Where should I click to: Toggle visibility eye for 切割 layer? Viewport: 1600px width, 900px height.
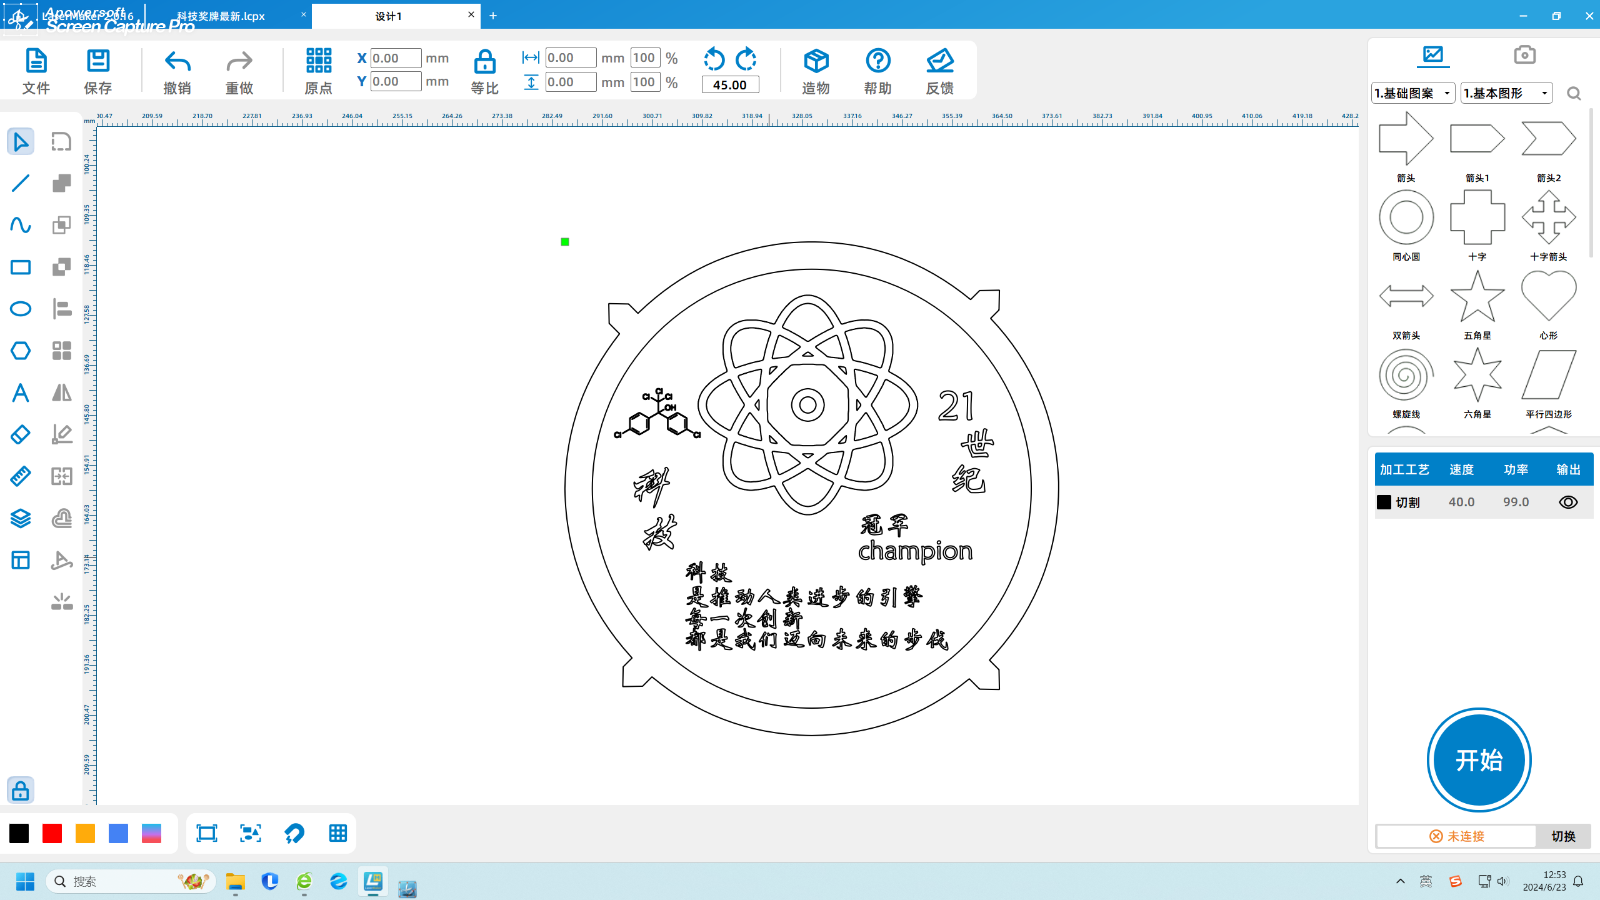point(1567,502)
